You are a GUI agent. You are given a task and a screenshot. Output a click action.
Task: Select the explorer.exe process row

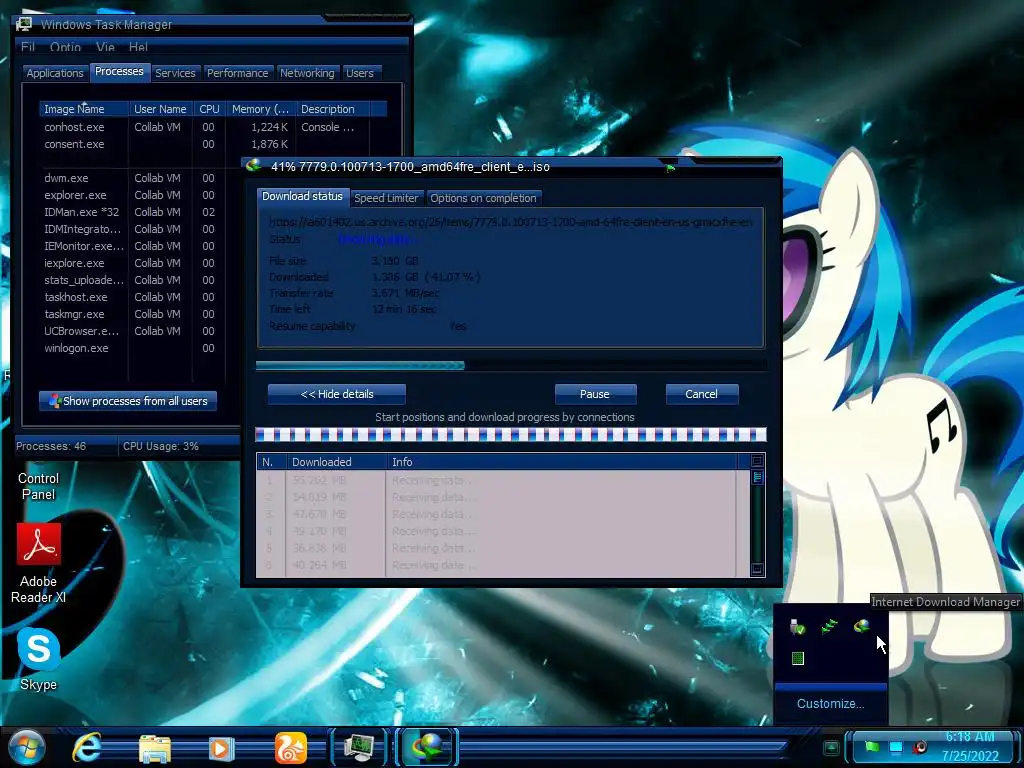click(138, 195)
